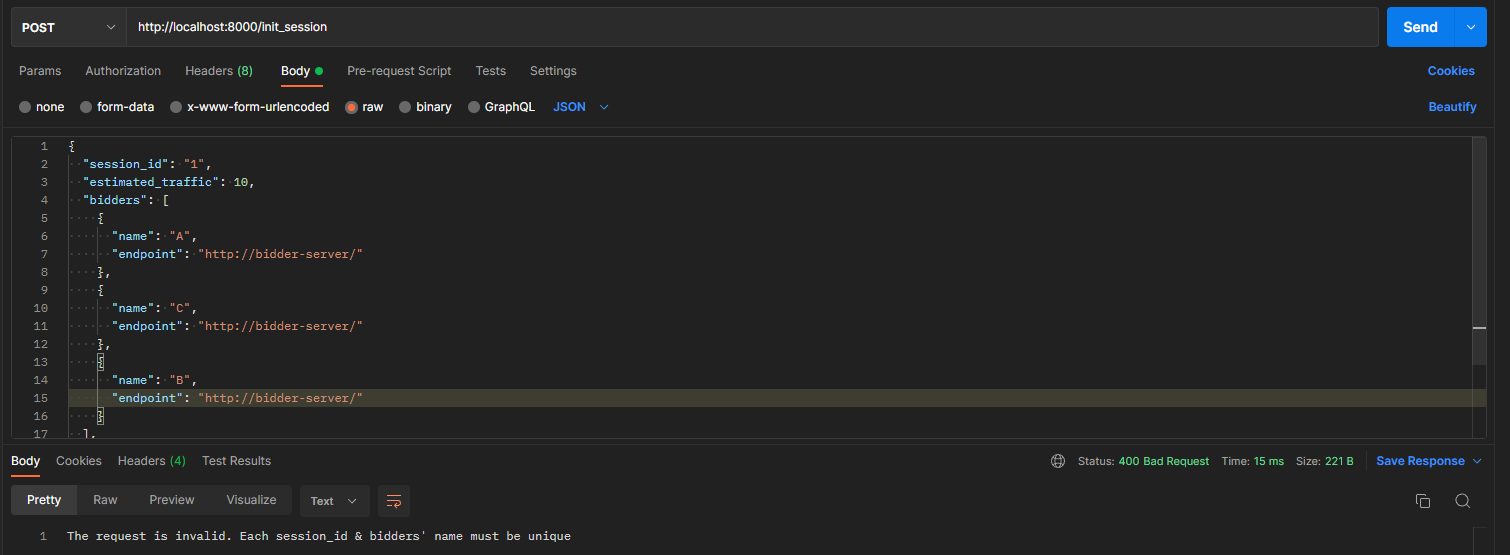
Task: Choose the GraphQL body type
Action: coord(501,107)
